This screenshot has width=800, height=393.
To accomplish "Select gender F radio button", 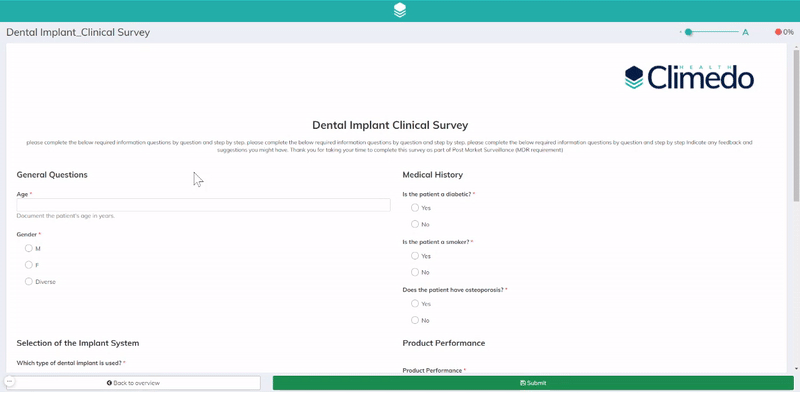I will (29, 265).
